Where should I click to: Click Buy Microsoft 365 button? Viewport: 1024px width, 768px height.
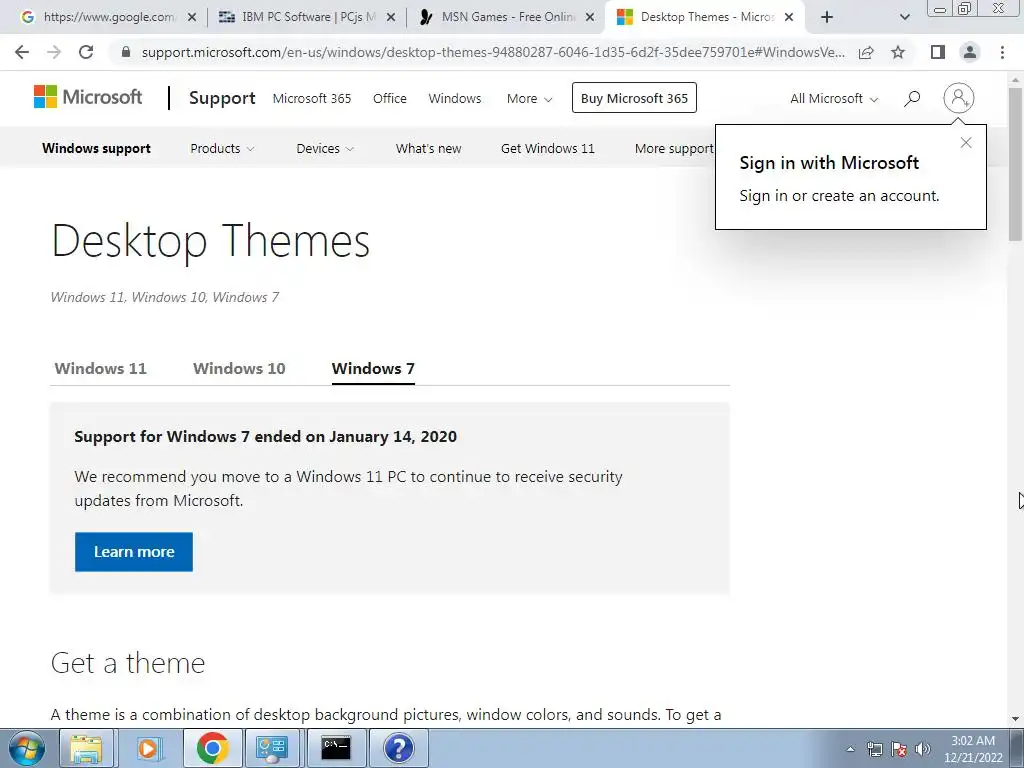click(x=634, y=98)
